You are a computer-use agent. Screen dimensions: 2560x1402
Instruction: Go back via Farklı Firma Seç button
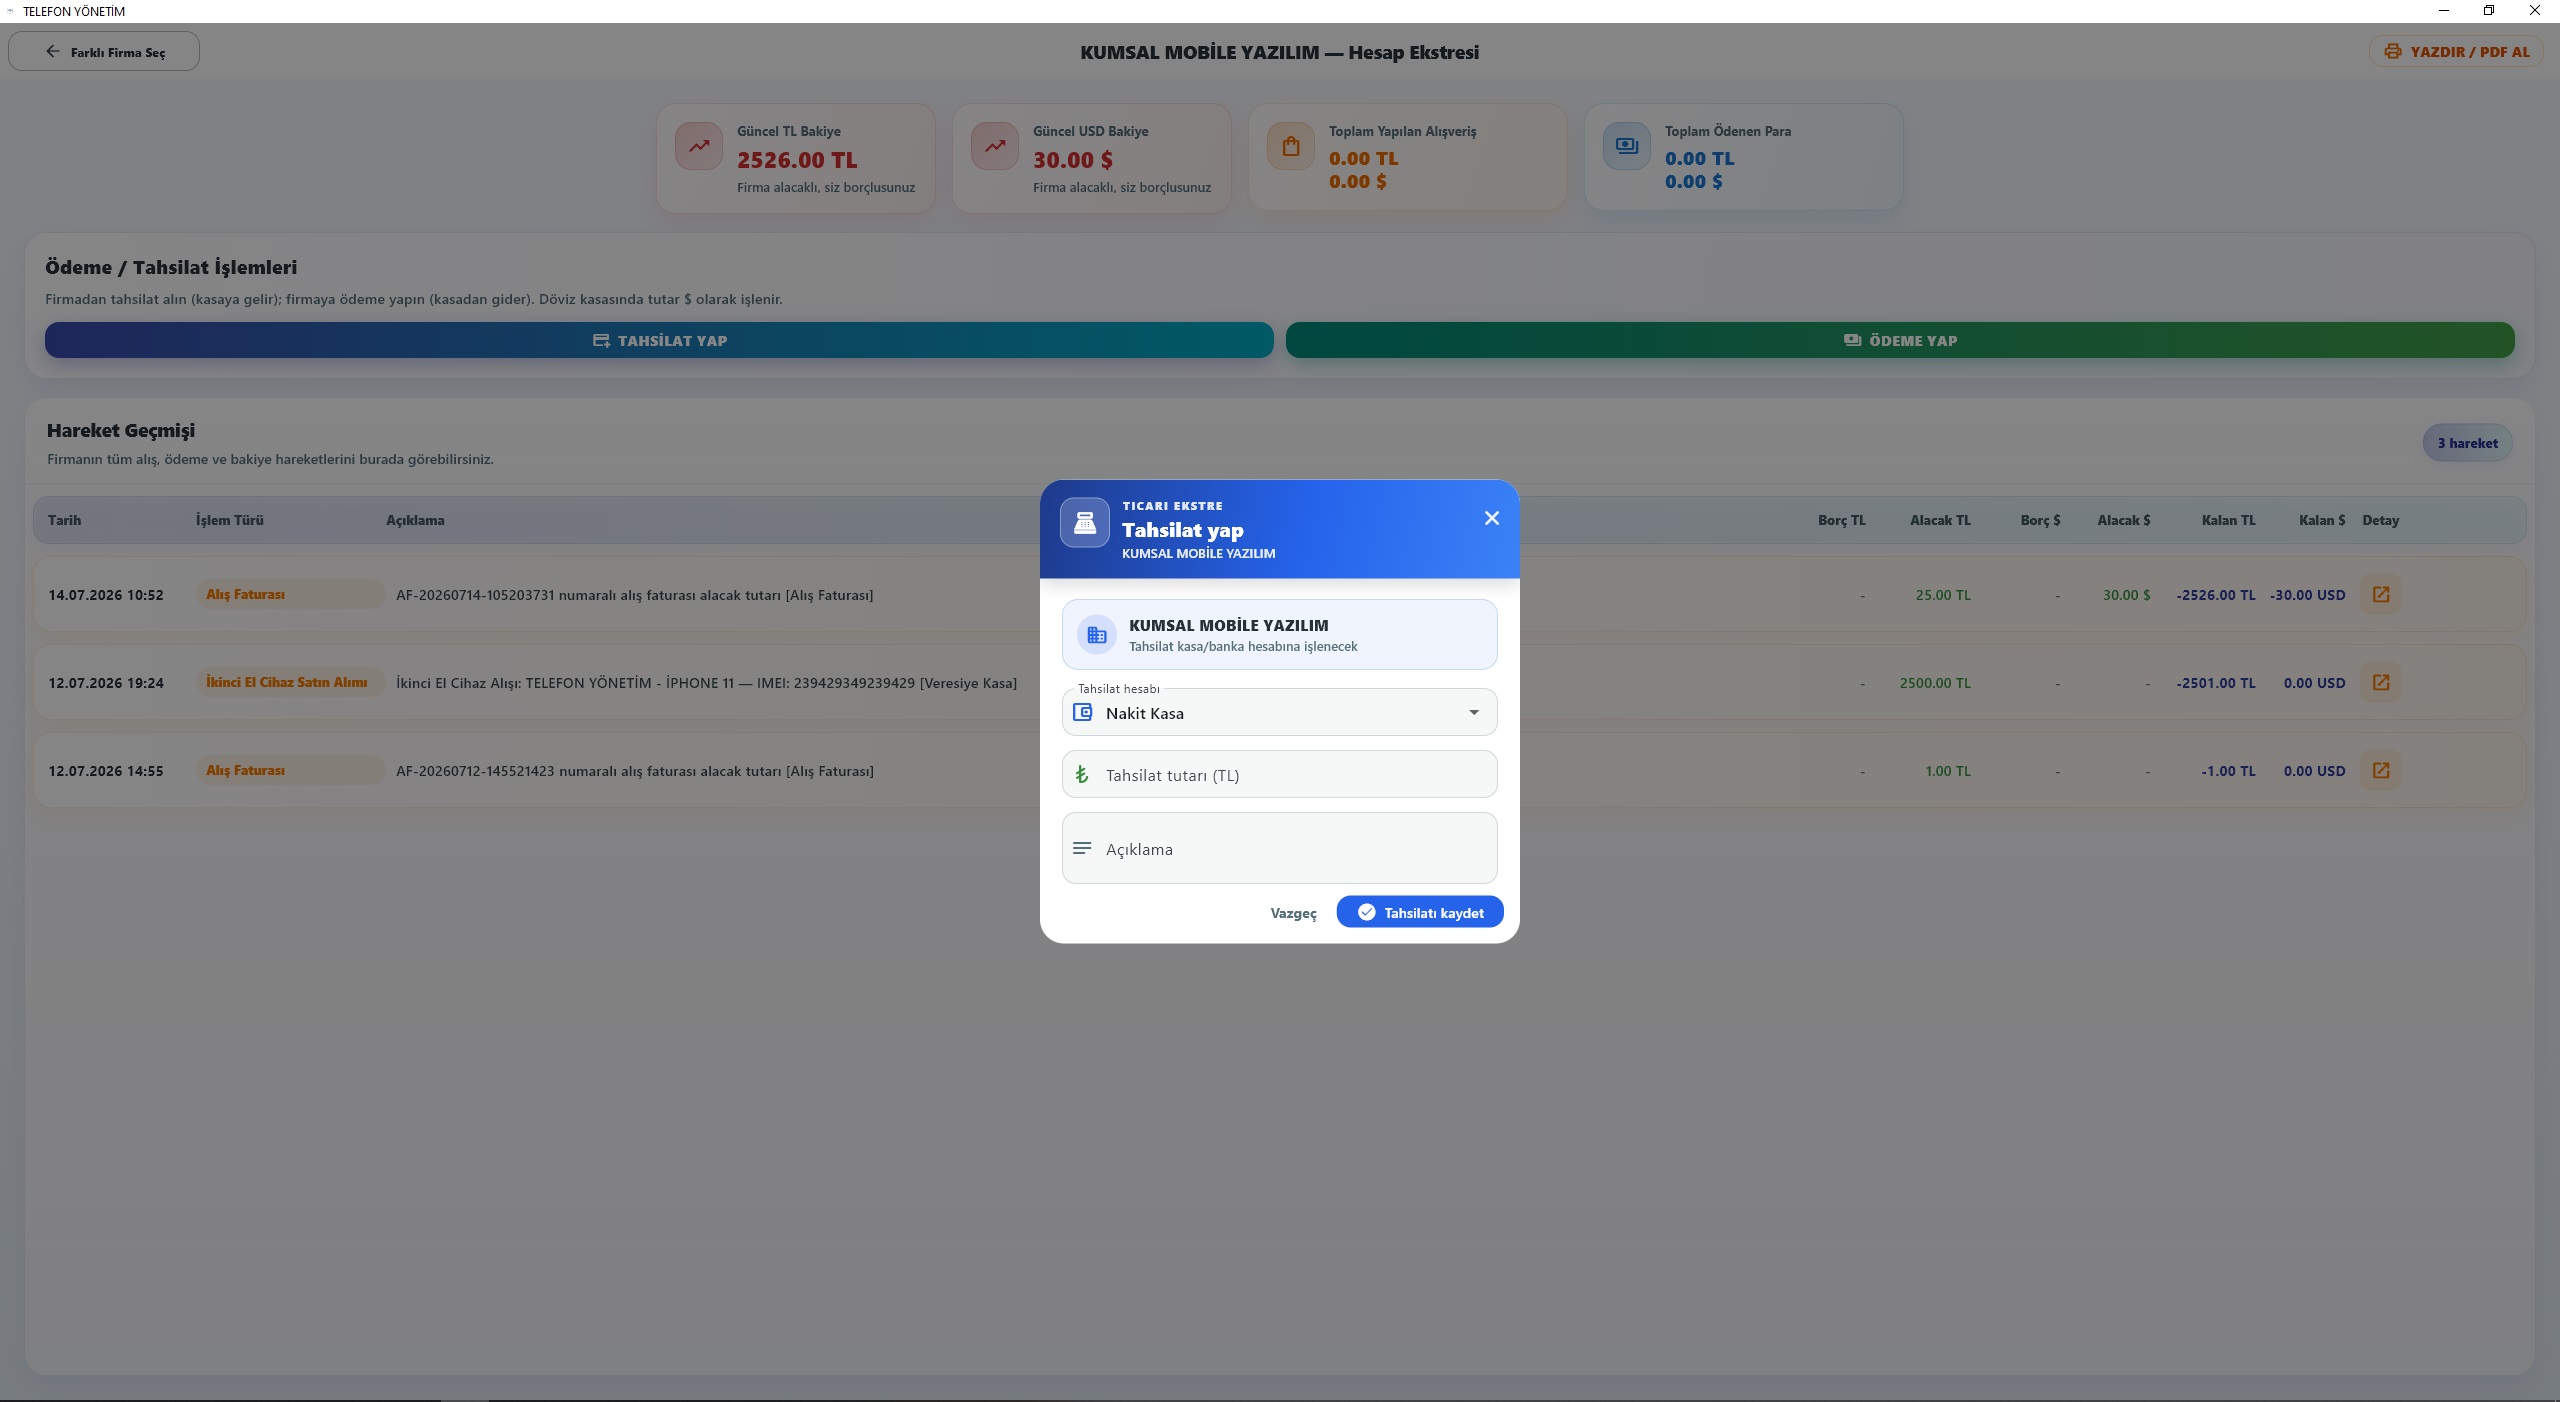coord(104,51)
